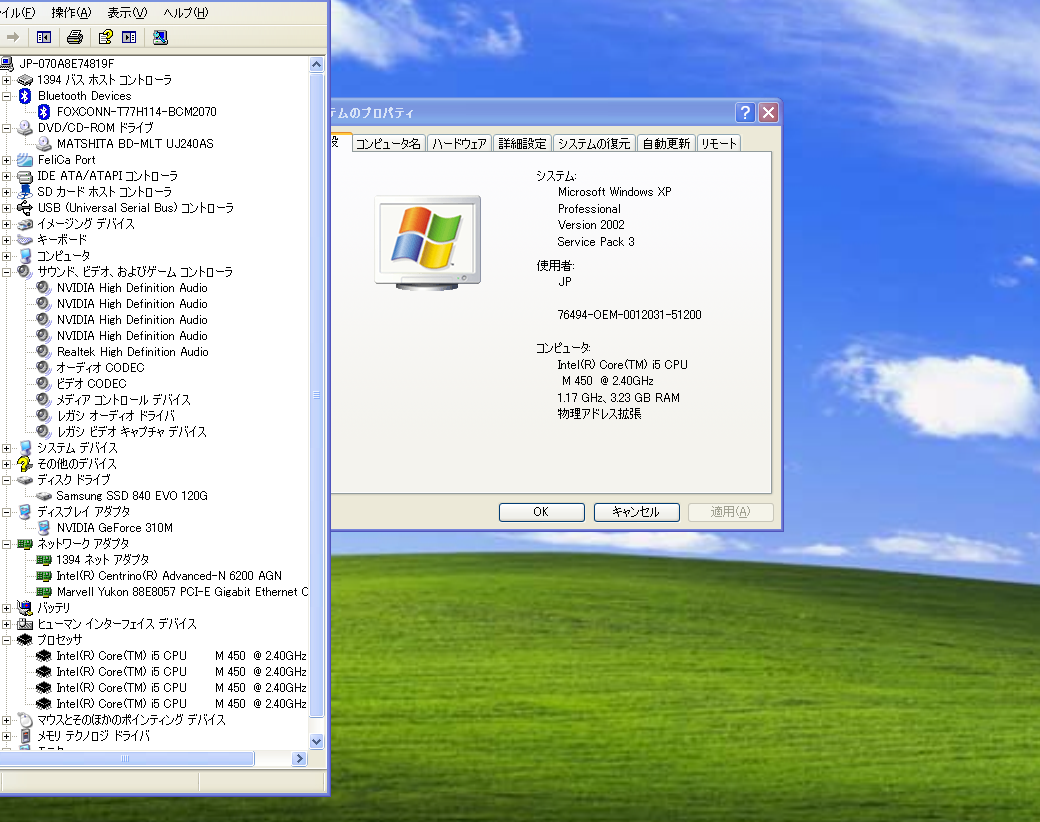Screen dimensions: 1040x822
Task: Select the オーディオ CODEC entry
Action: pos(100,368)
